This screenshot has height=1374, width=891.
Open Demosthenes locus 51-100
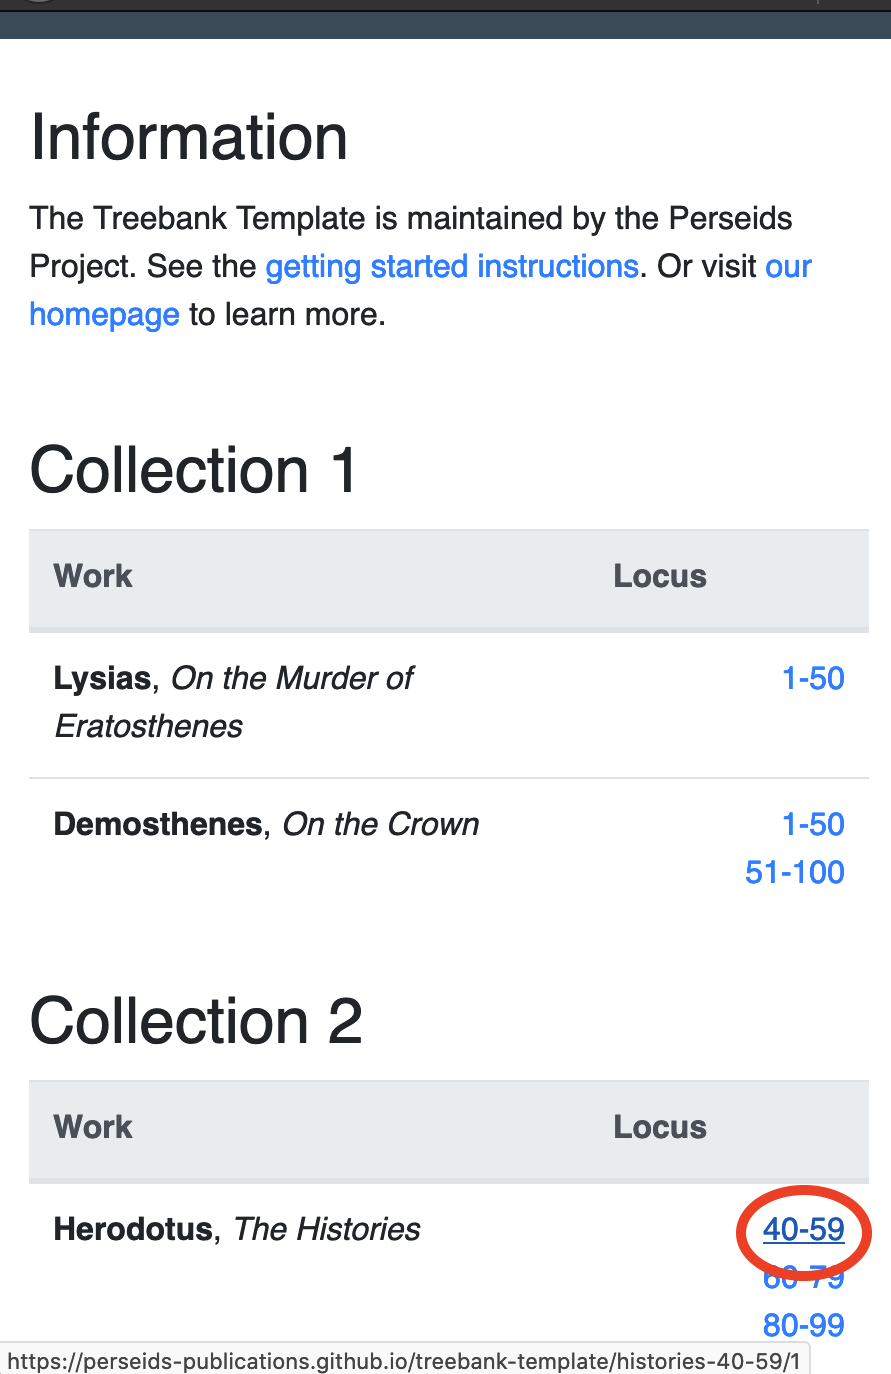click(794, 873)
